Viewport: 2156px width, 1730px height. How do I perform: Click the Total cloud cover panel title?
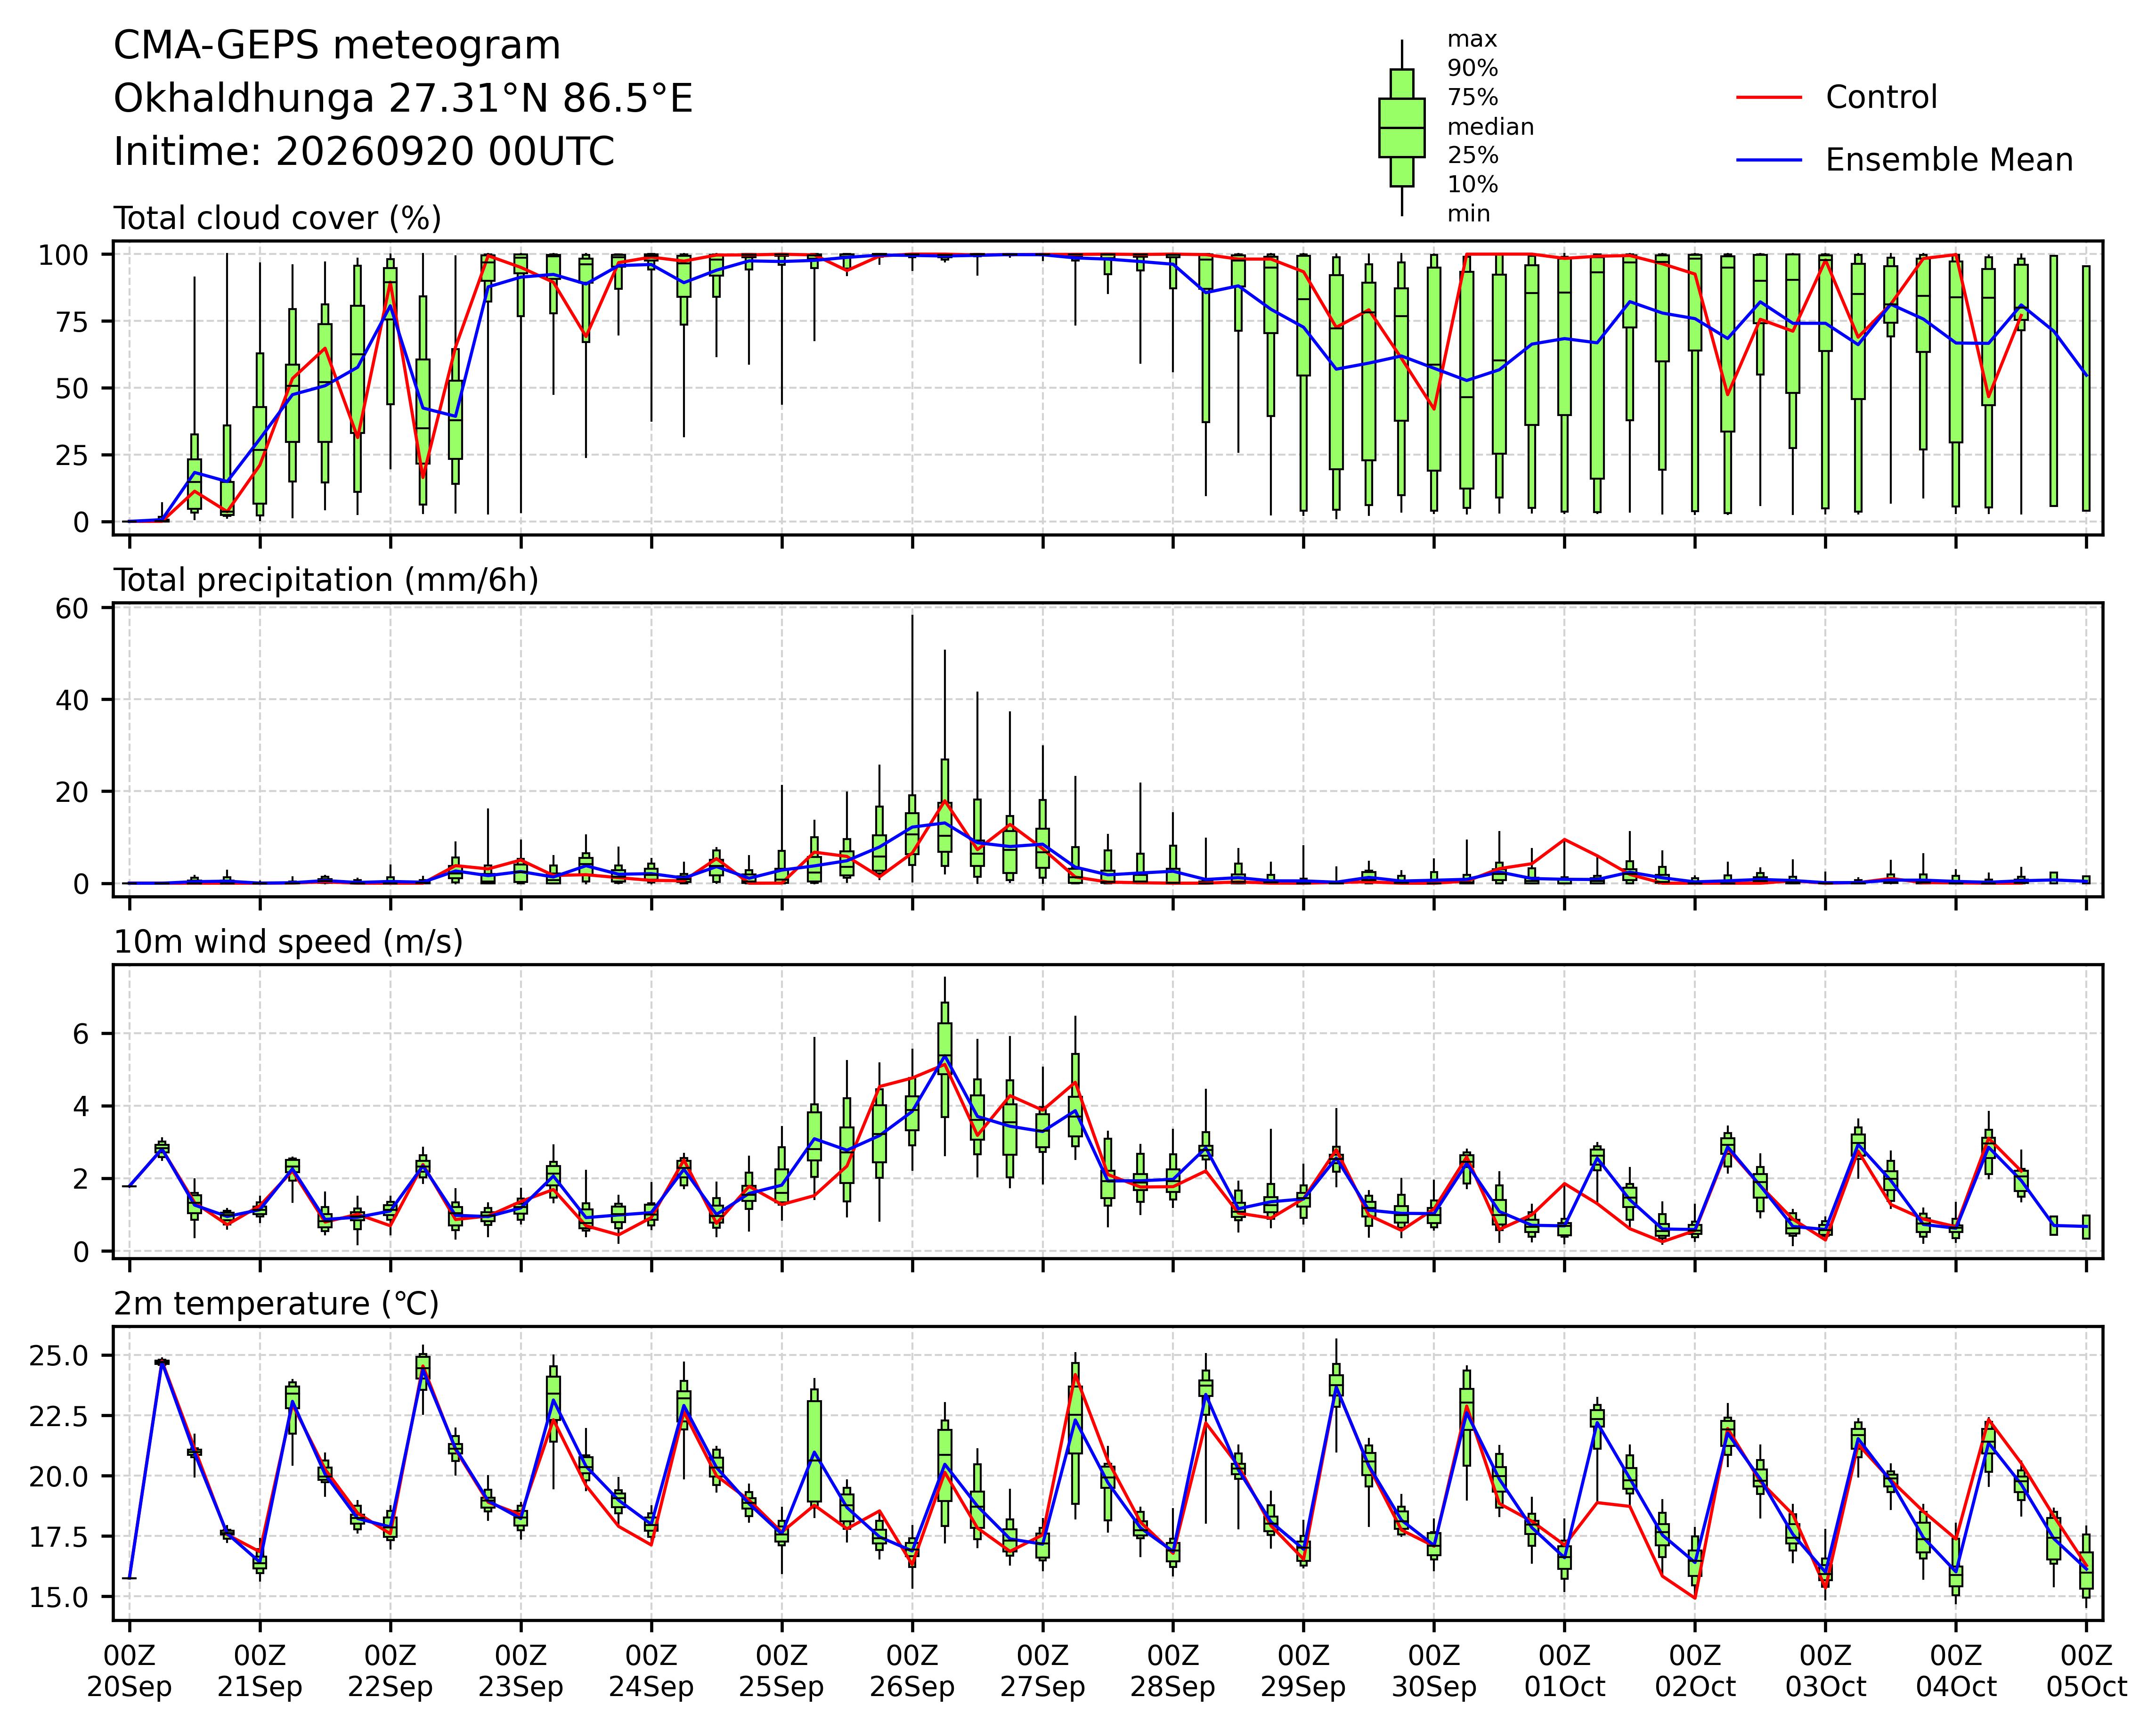pos(278,218)
